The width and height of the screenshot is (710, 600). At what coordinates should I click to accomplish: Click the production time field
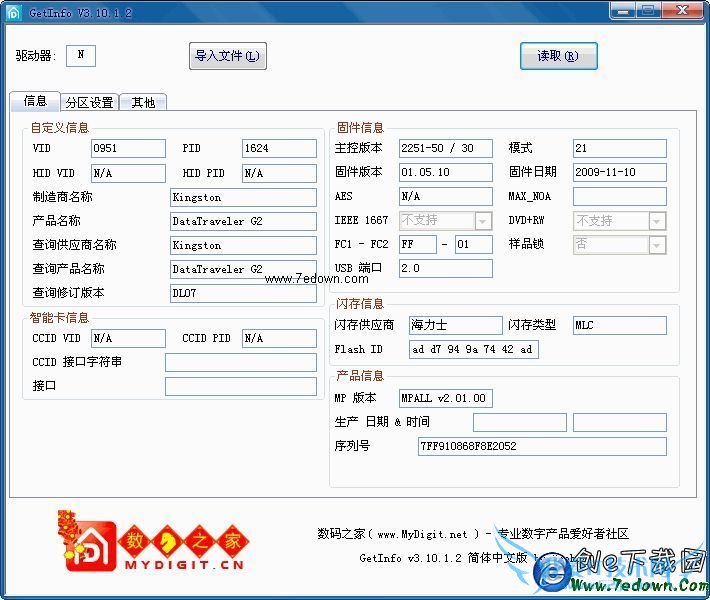click(620, 422)
